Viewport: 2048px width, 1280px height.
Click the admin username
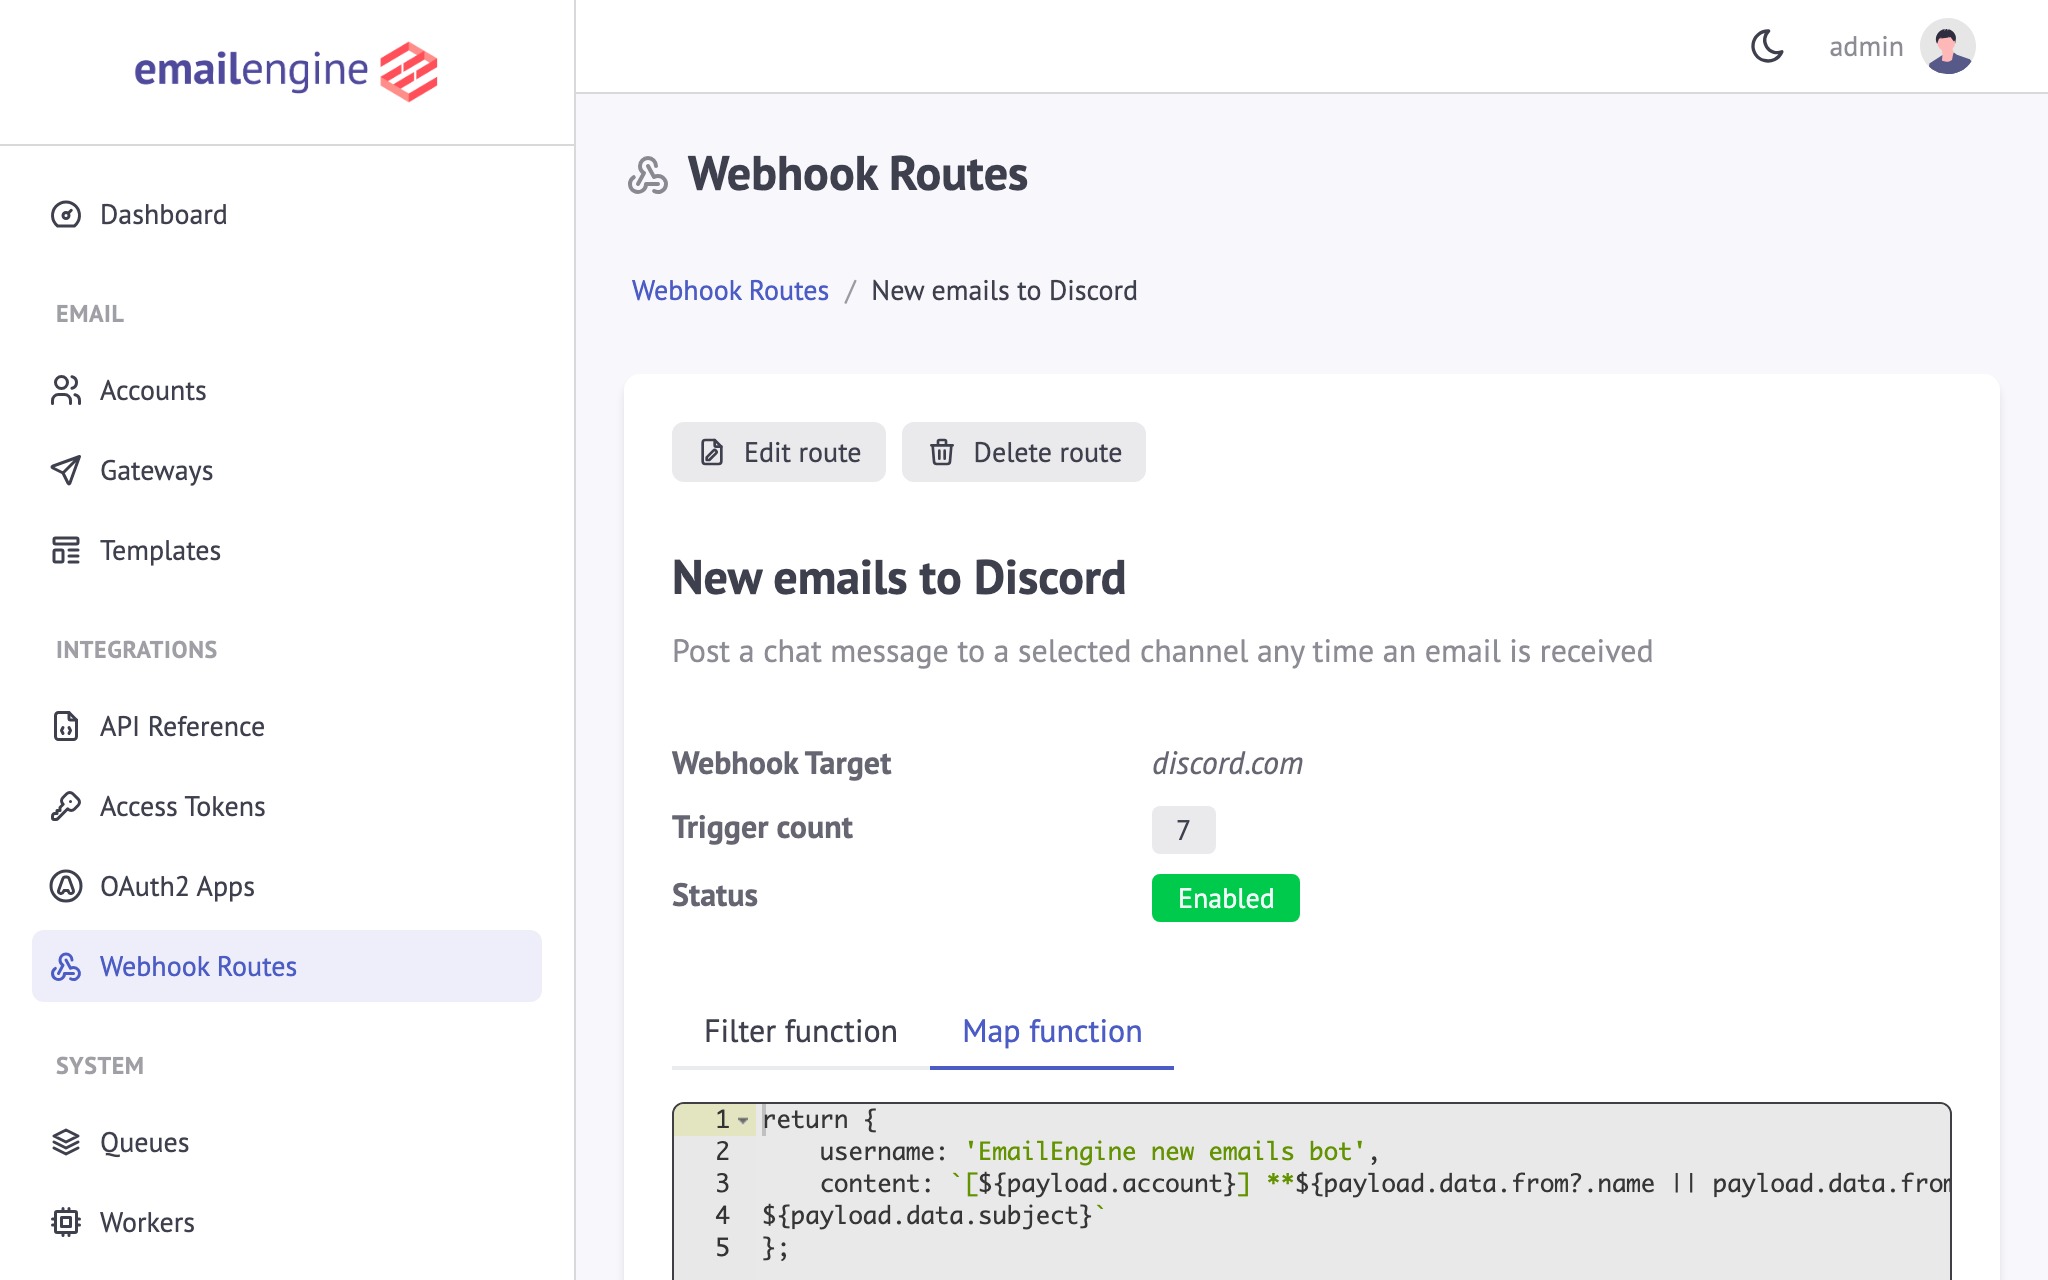click(x=1865, y=46)
